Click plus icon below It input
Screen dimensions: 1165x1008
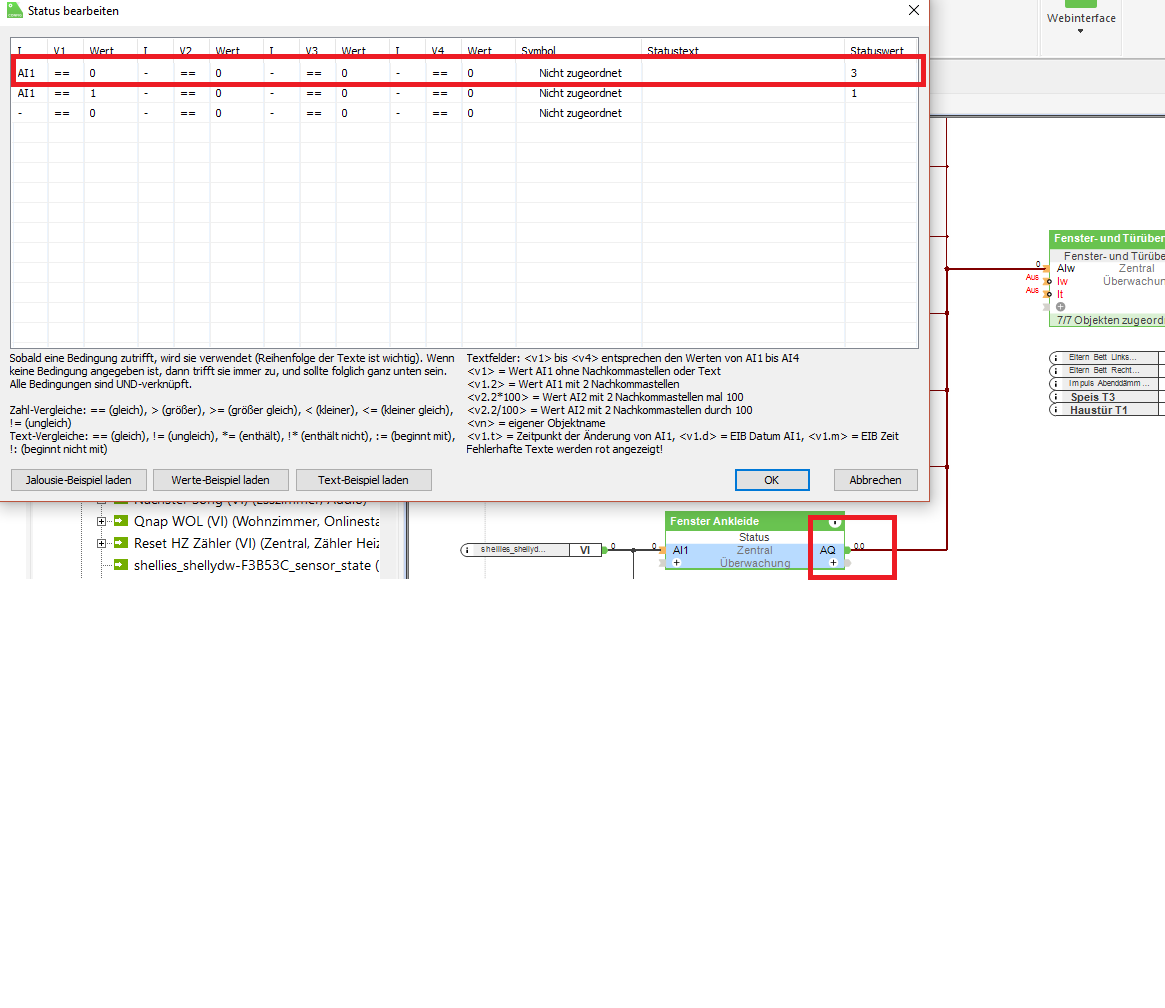(1060, 307)
